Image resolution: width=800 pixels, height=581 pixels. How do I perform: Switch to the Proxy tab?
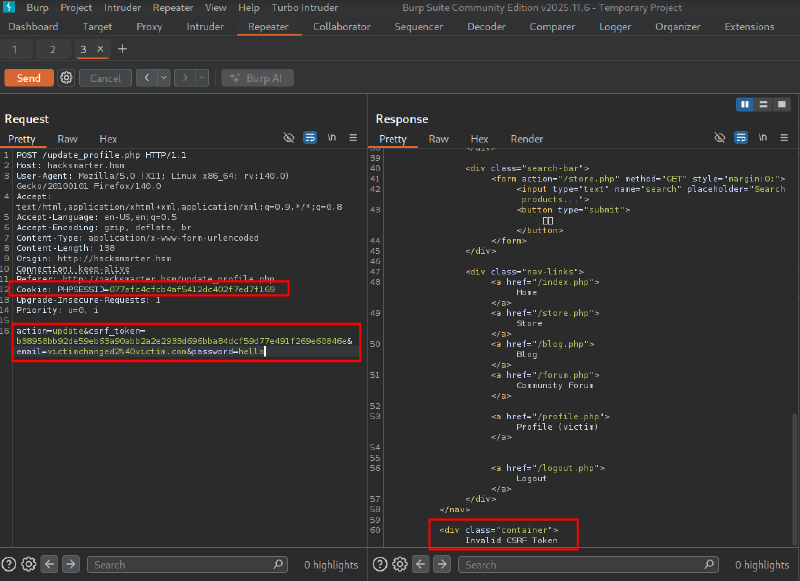[149, 27]
